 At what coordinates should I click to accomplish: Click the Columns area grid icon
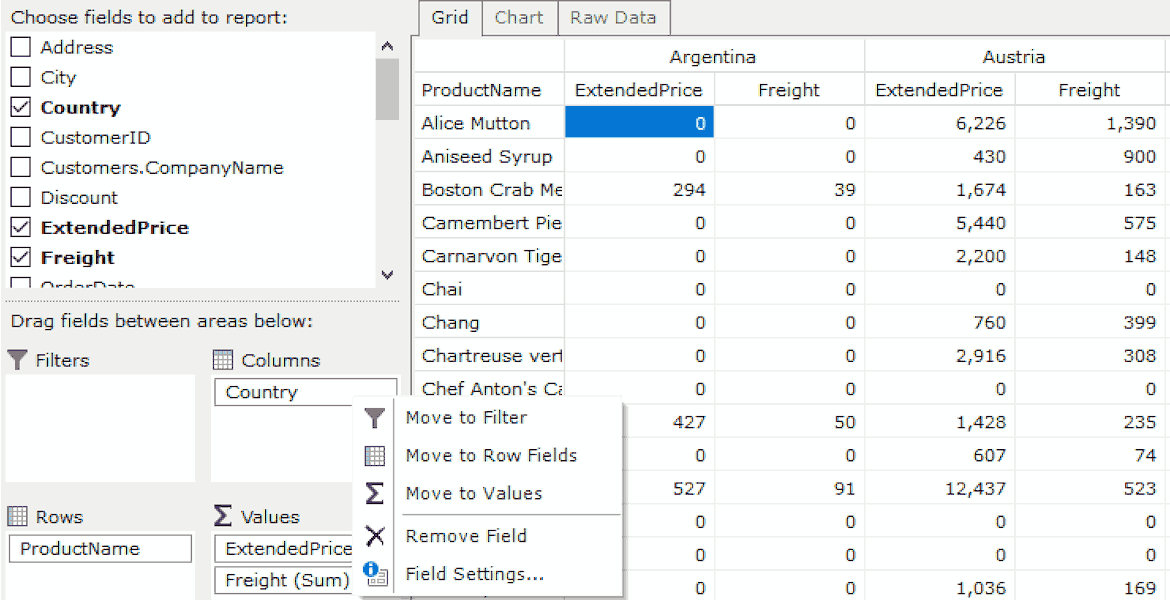tap(224, 360)
